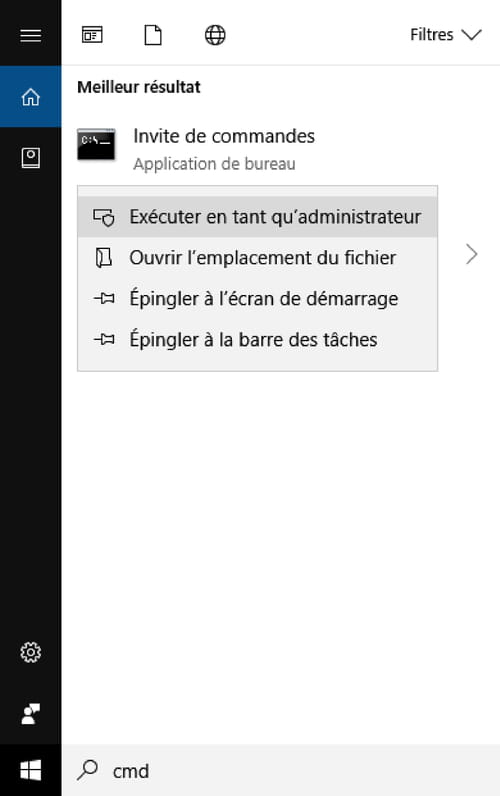This screenshot has height=796, width=500.
Task: Click the Command Prompt thumbnail icon
Action: tap(96, 145)
